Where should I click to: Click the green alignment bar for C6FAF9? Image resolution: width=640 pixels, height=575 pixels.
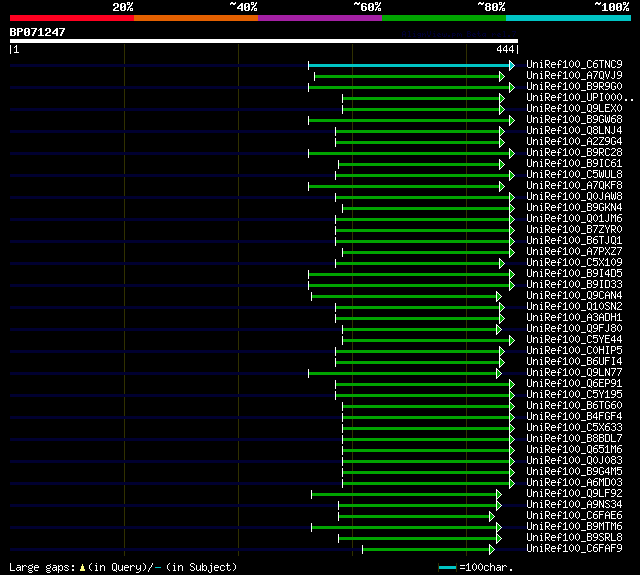point(426,550)
